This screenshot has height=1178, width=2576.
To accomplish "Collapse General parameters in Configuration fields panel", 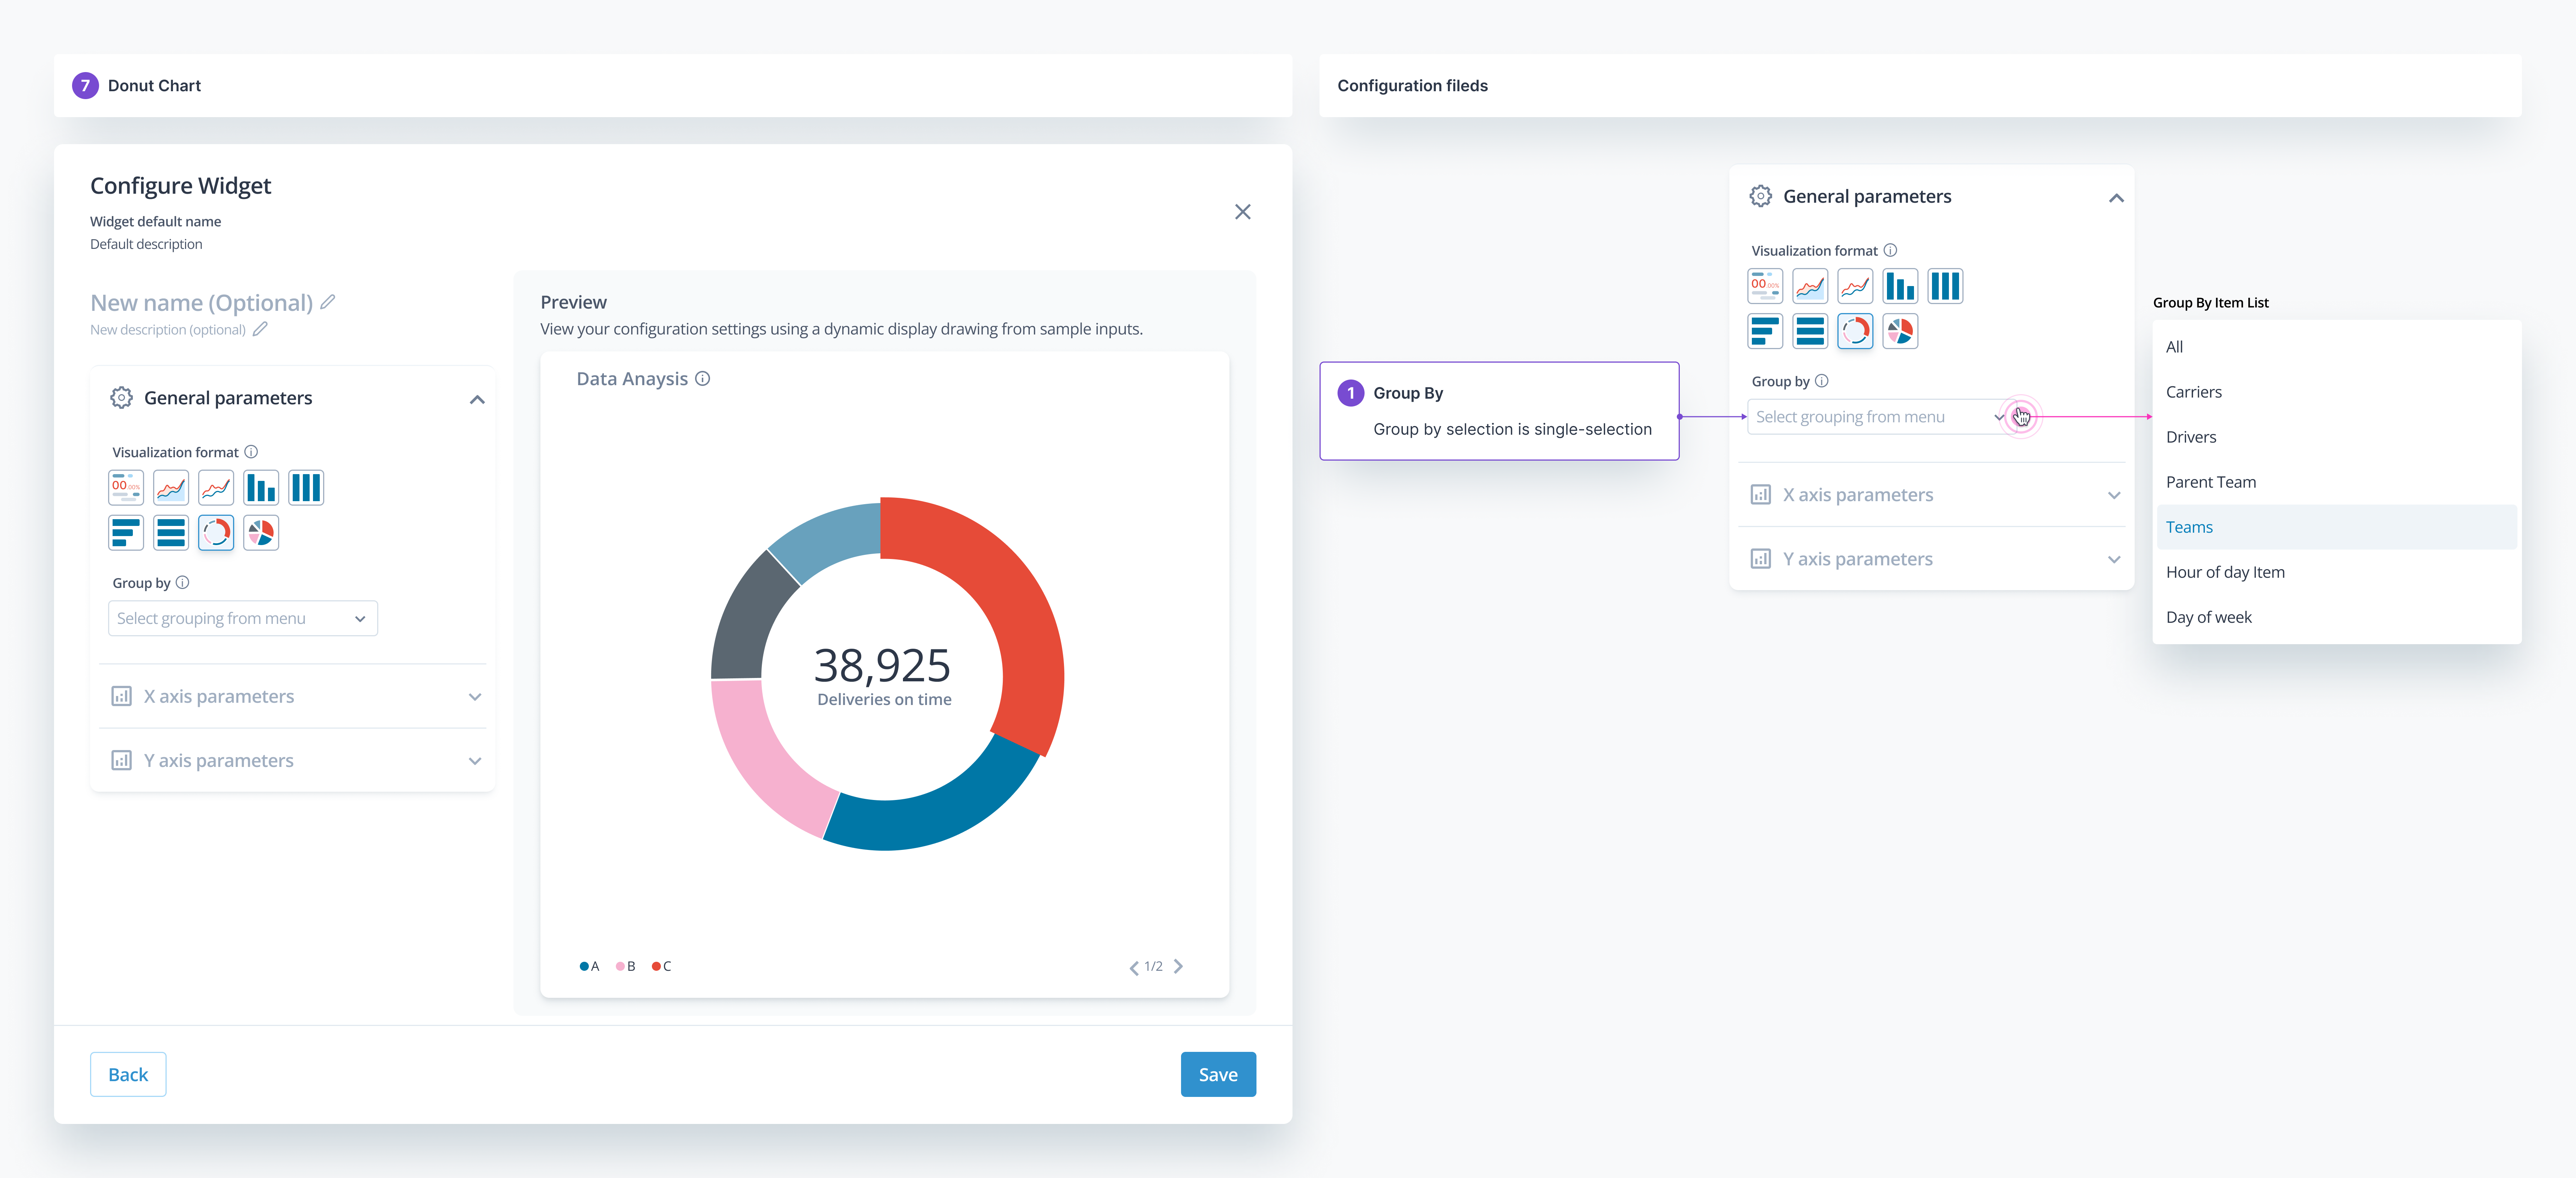I will click(x=2116, y=198).
